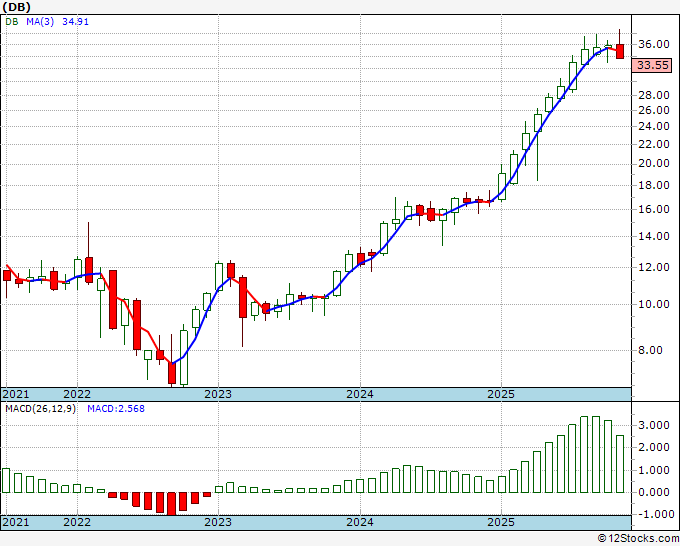Click the 3.000 MACD axis label
The height and width of the screenshot is (546, 680).
click(654, 425)
